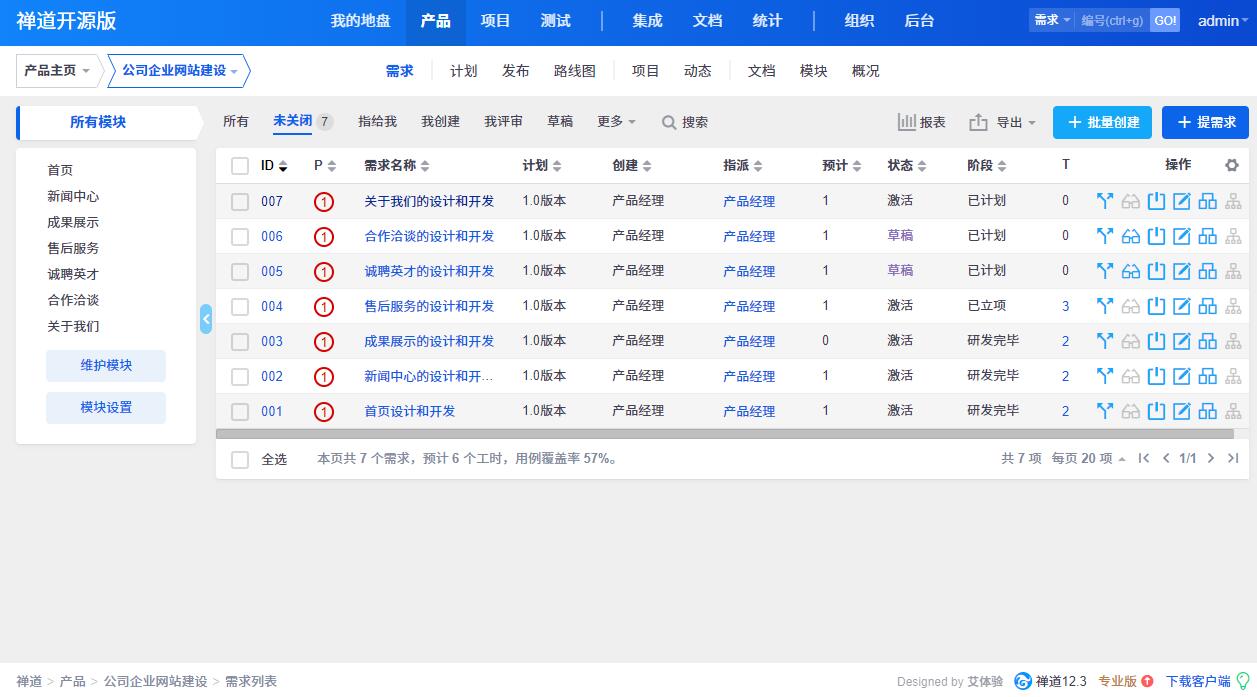Click horizontal scrollbar under the table

pyautogui.click(x=725, y=434)
